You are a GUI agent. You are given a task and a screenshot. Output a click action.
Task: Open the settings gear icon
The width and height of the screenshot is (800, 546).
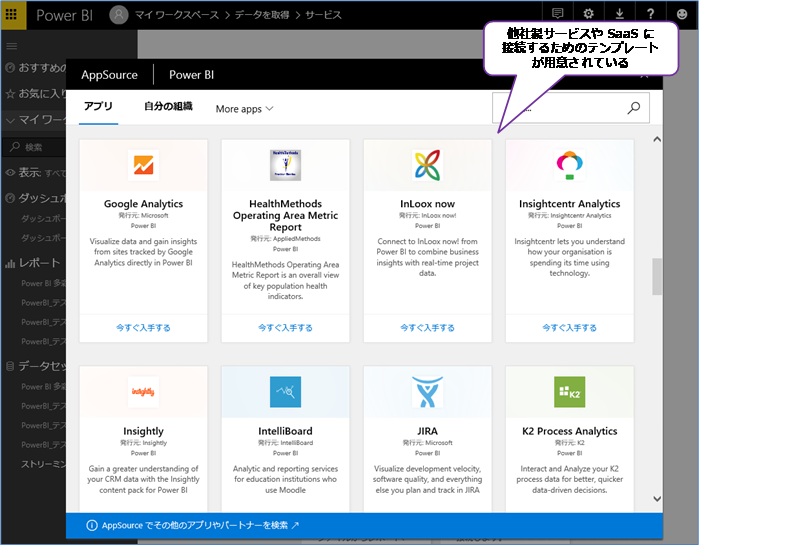click(588, 14)
